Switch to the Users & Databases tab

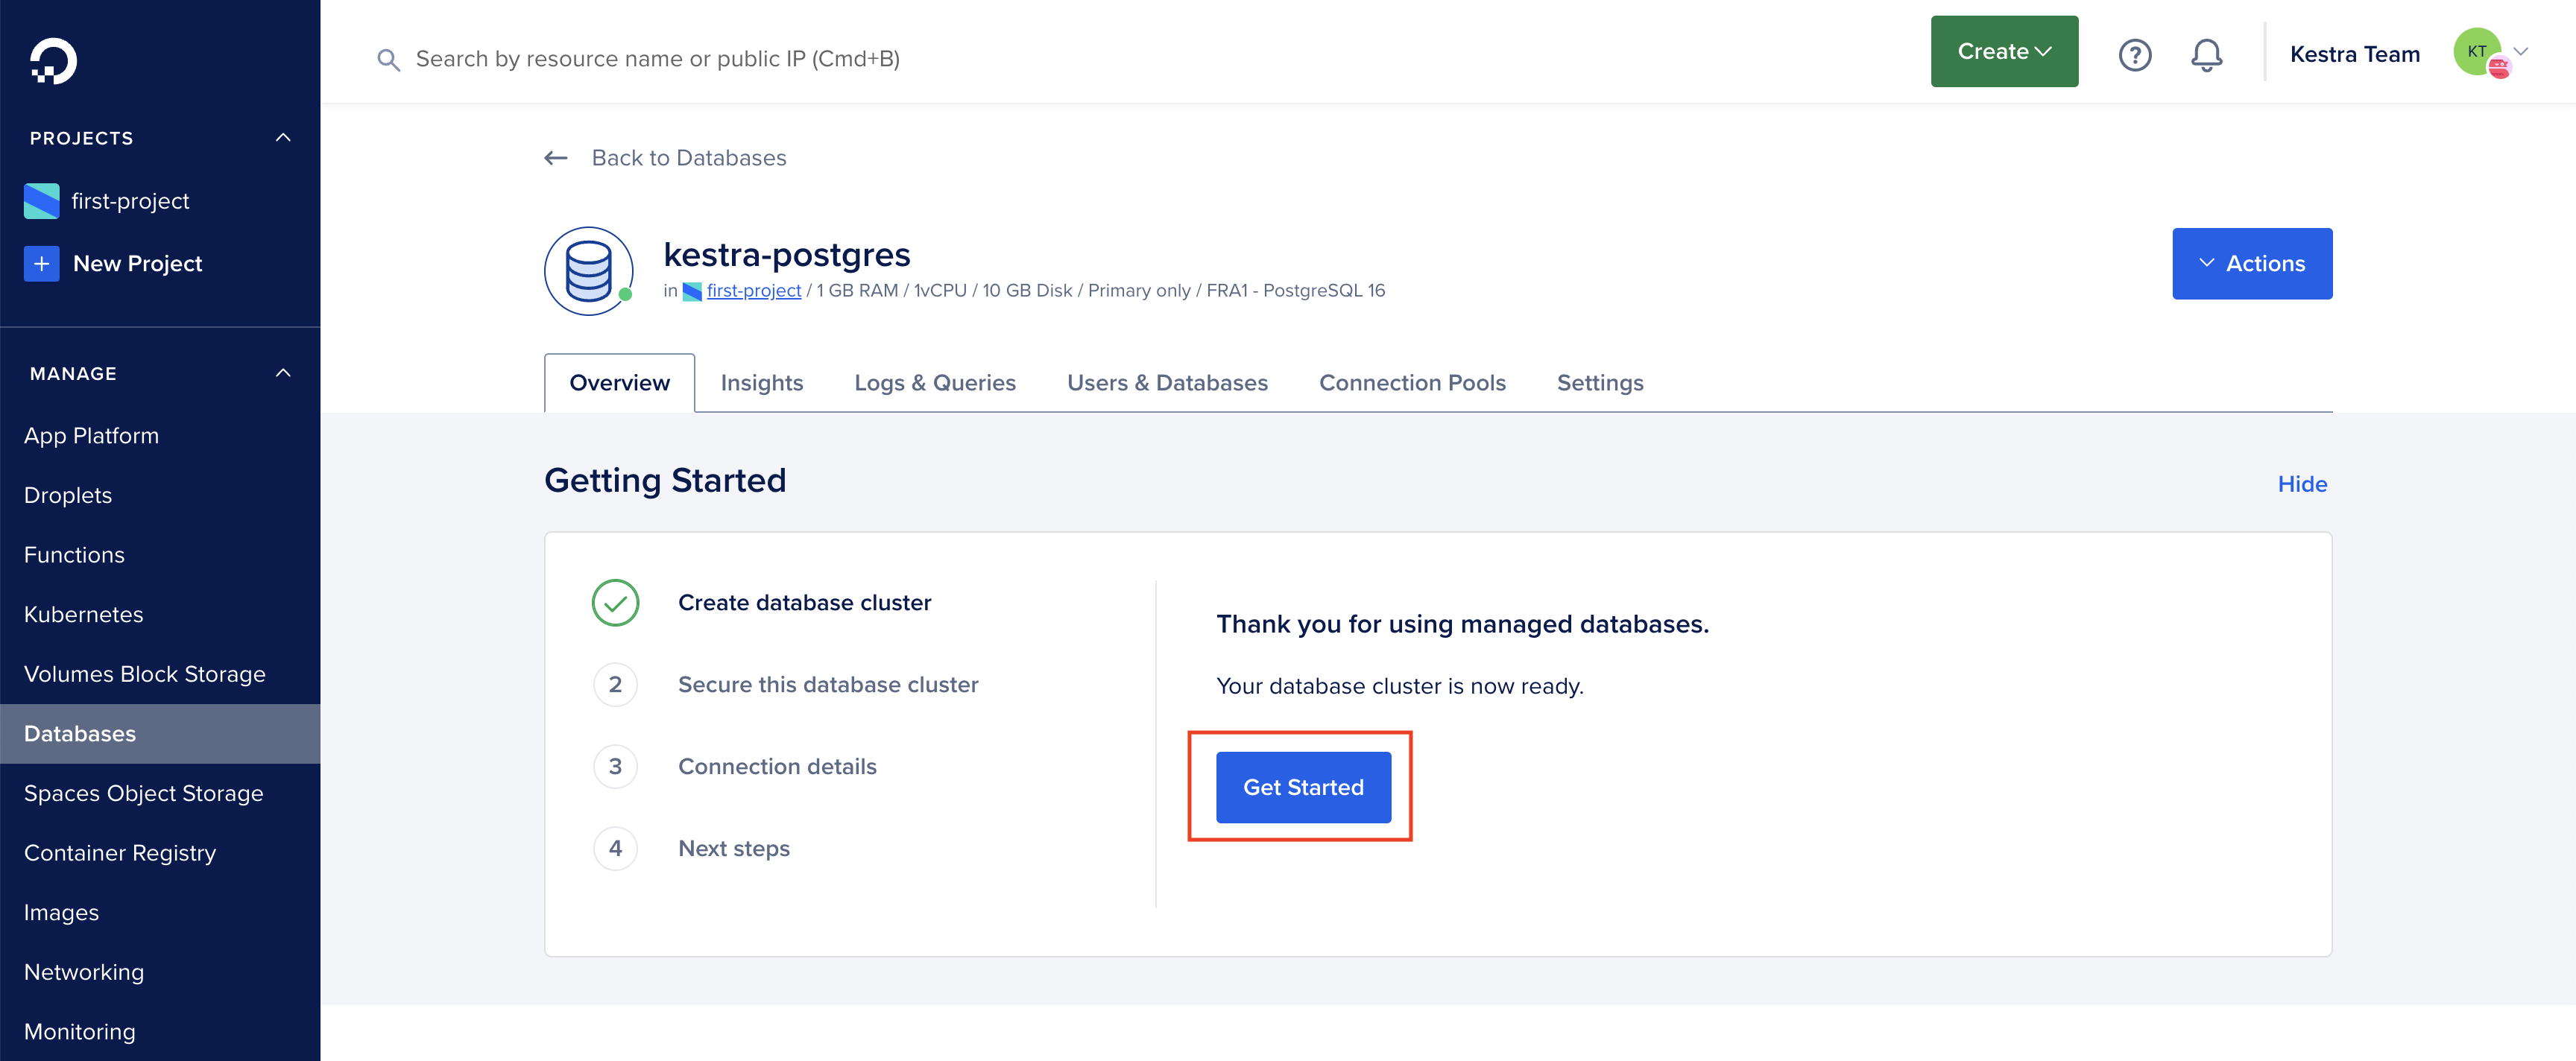(x=1168, y=383)
